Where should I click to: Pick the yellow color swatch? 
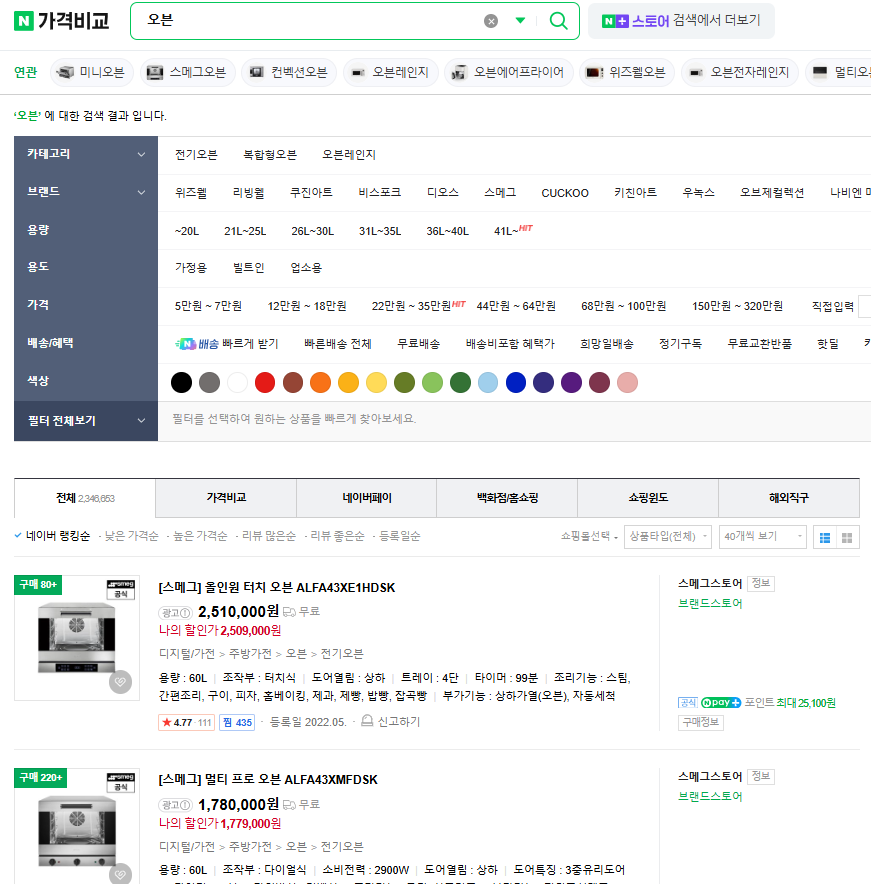(377, 382)
